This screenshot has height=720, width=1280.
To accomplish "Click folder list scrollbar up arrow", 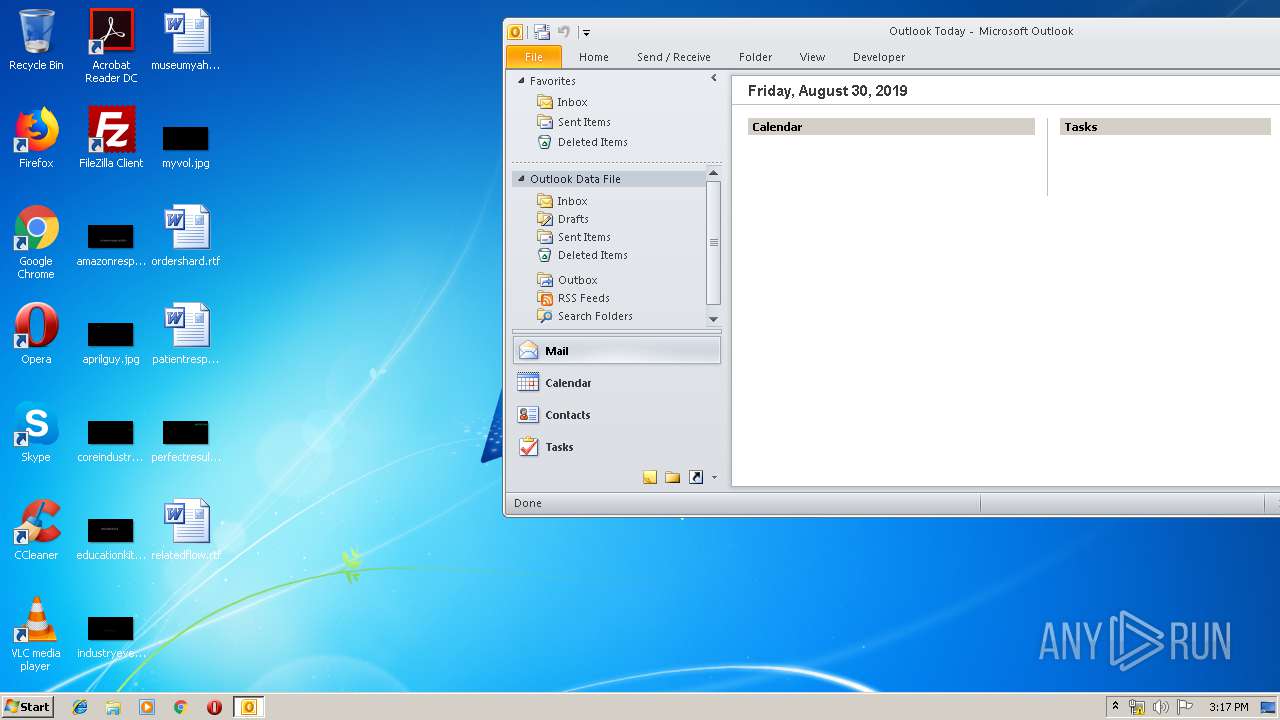I will [x=713, y=174].
